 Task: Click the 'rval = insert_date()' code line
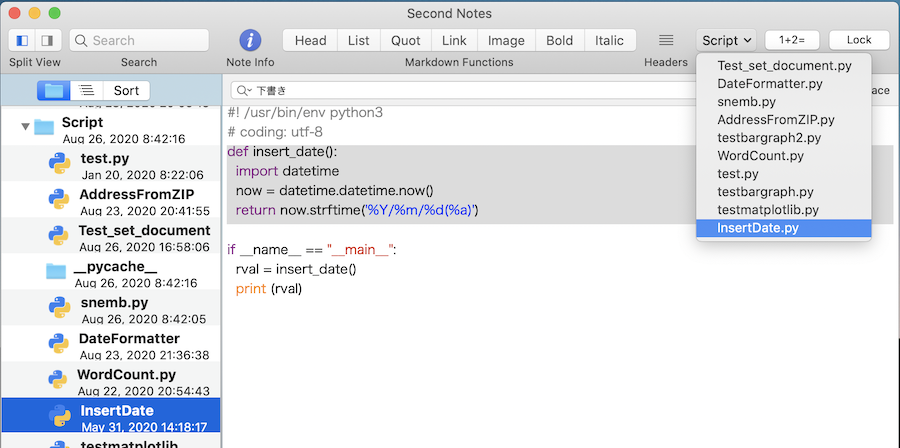click(x=296, y=269)
